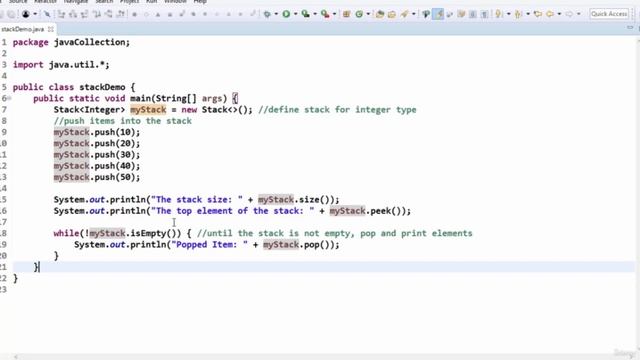The image size is (640, 360).
Task: Expand the Coverage dropdown arrow
Action: 315,14
